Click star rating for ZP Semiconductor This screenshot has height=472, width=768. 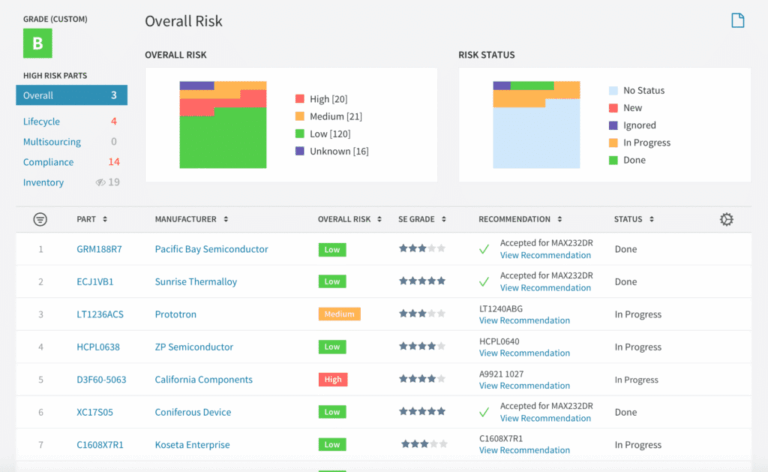pos(422,346)
